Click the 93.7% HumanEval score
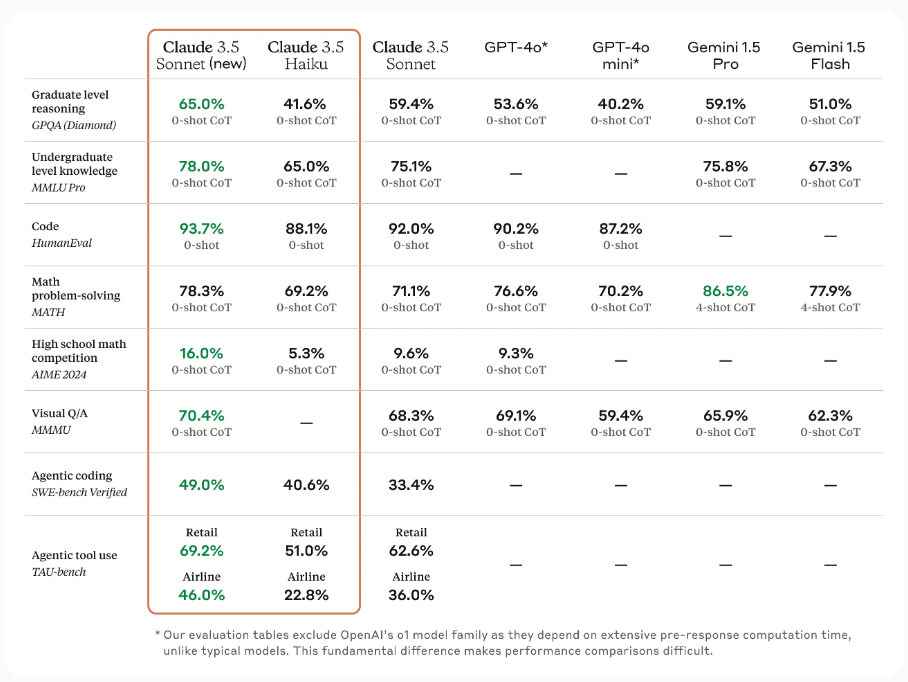 202,229
